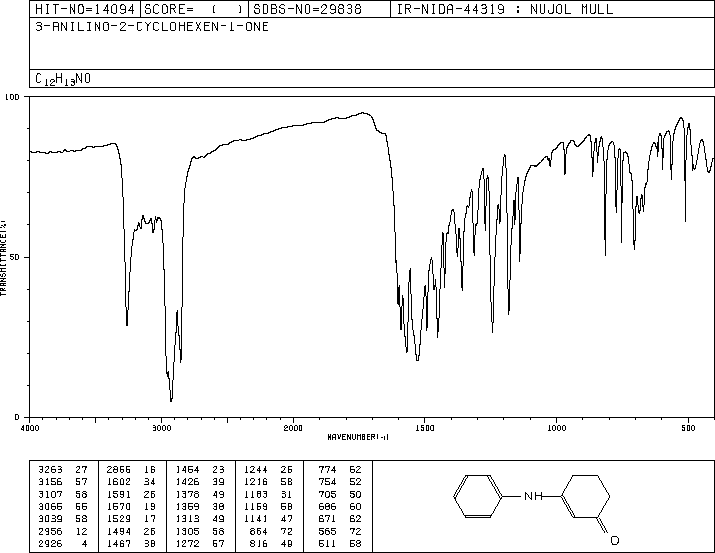
Task: Click the 2000 wavenumber axis label
Action: (x=293, y=428)
